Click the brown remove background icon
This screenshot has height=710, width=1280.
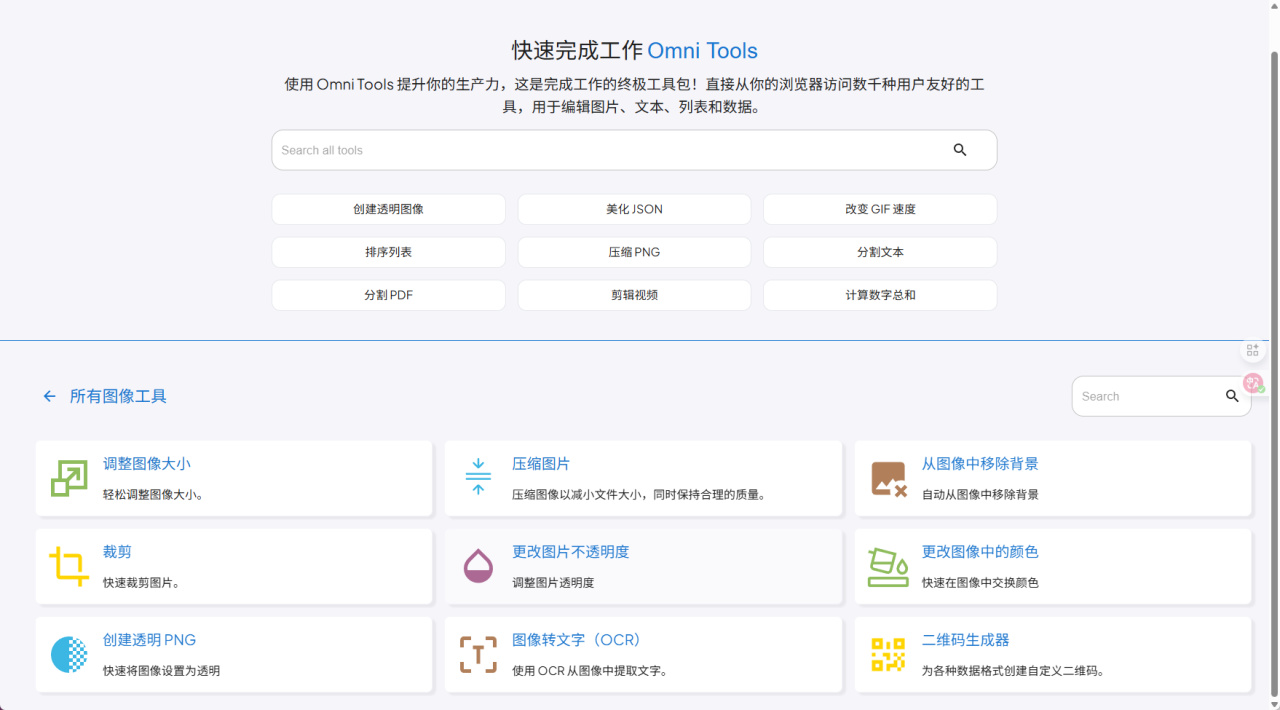point(888,479)
